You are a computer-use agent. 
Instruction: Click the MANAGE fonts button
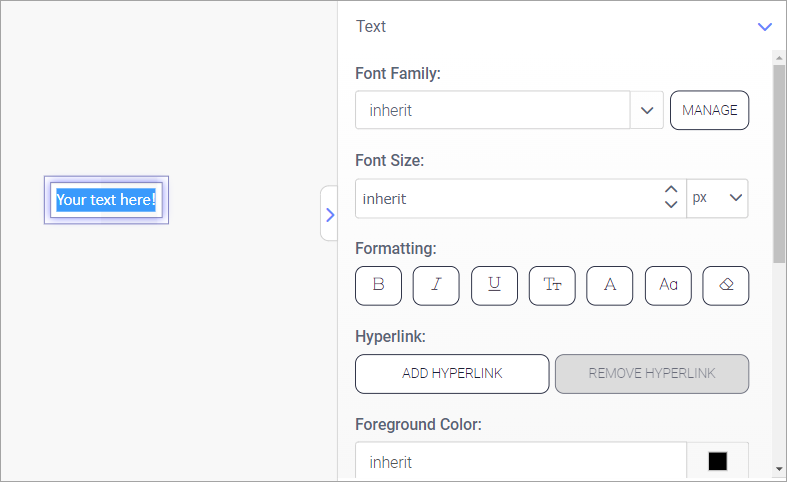coord(709,110)
